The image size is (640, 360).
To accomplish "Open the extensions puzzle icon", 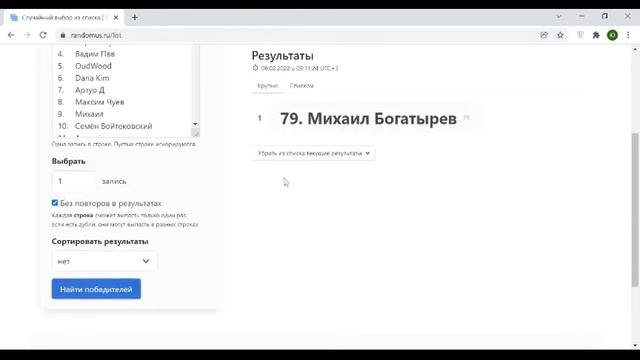I will (596, 36).
